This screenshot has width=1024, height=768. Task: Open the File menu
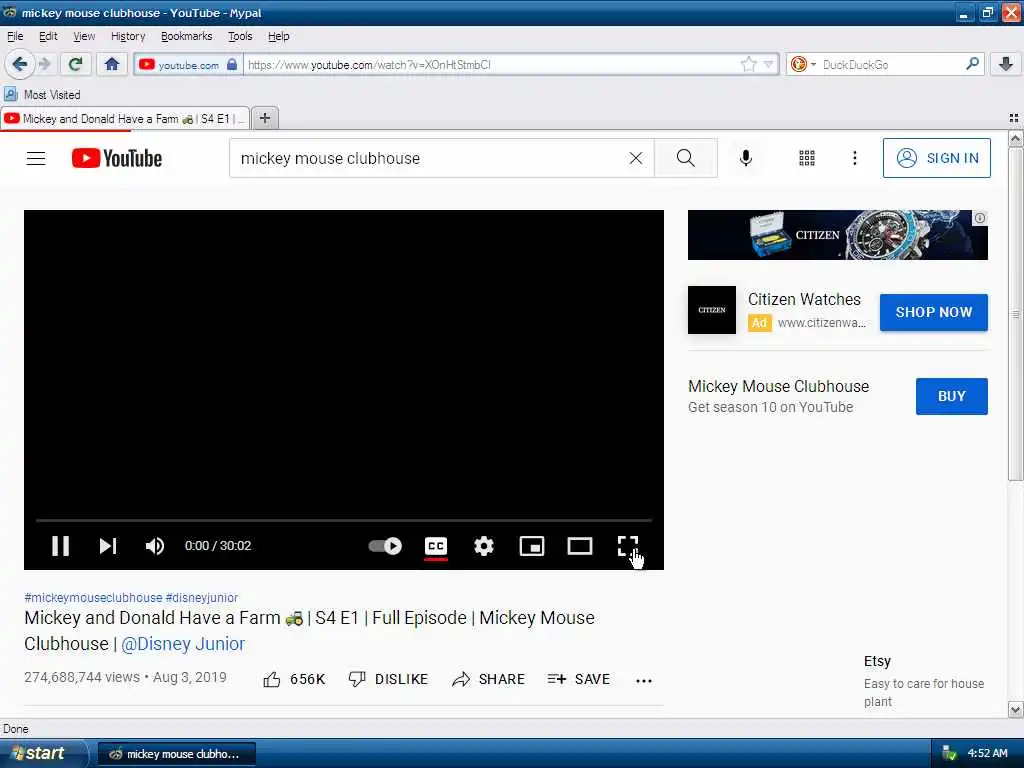coord(15,37)
